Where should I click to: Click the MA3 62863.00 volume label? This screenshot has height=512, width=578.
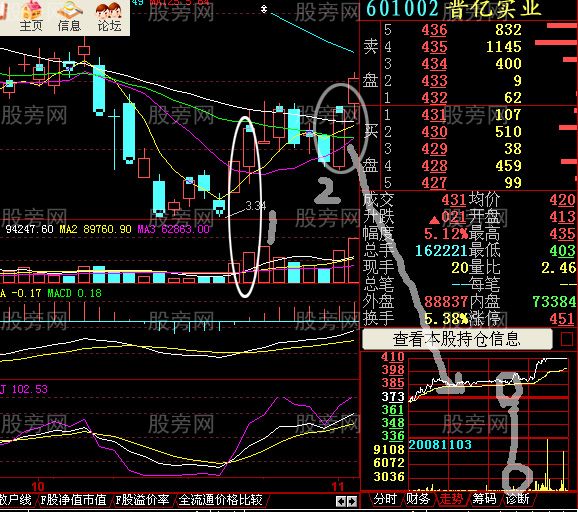pos(174,229)
